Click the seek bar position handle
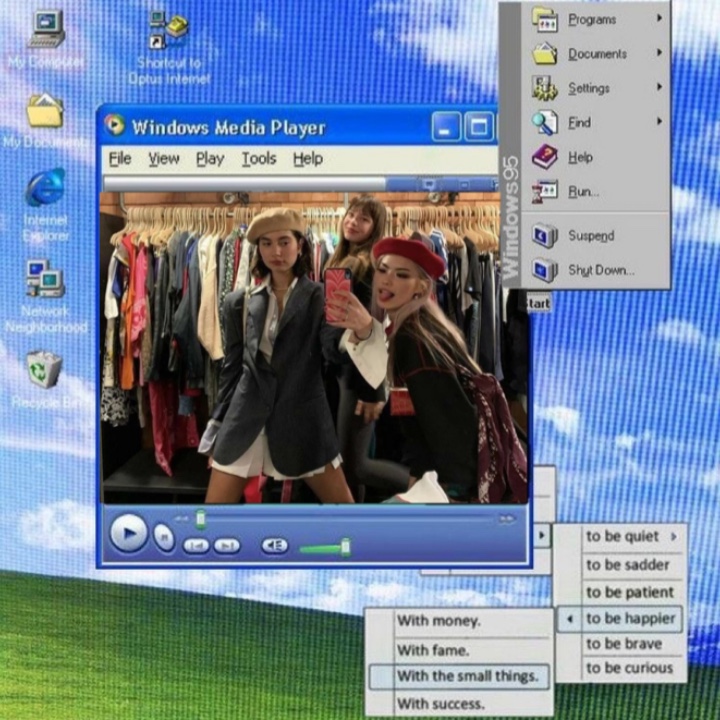Viewport: 720px width, 720px height. pyautogui.click(x=201, y=518)
